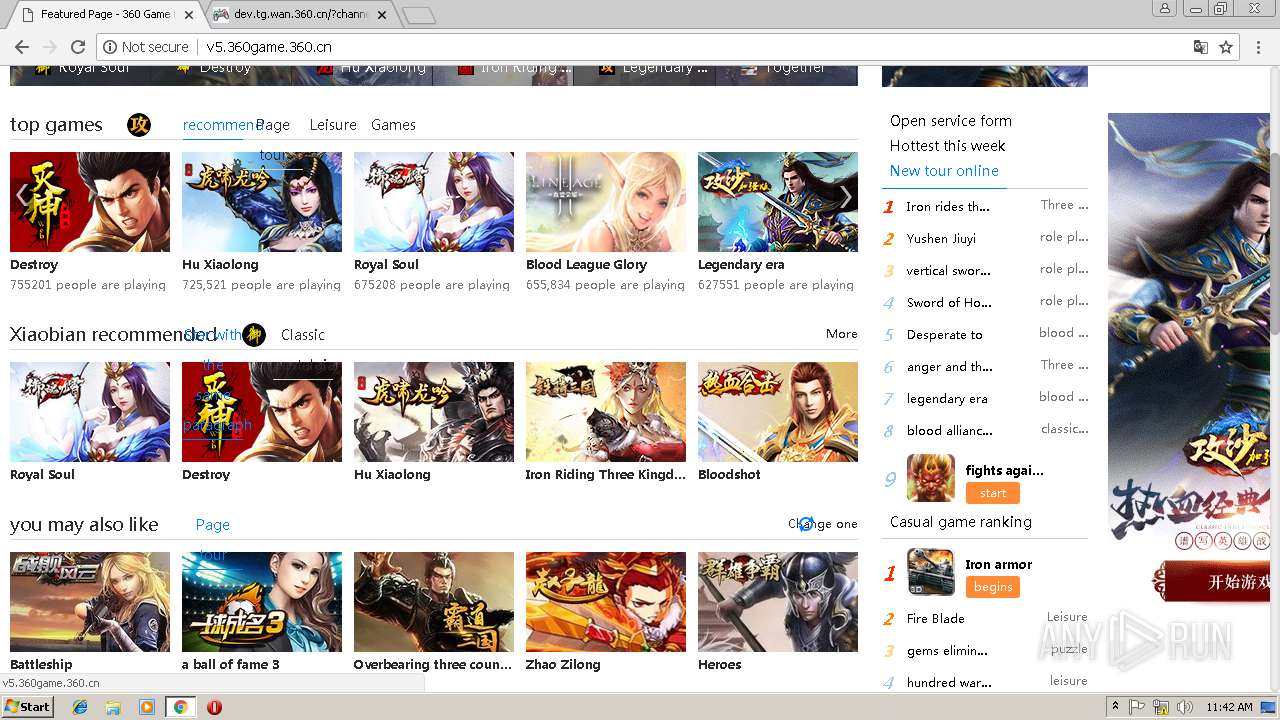
Task: Click Iron rides th... ranking entry
Action: click(x=948, y=207)
